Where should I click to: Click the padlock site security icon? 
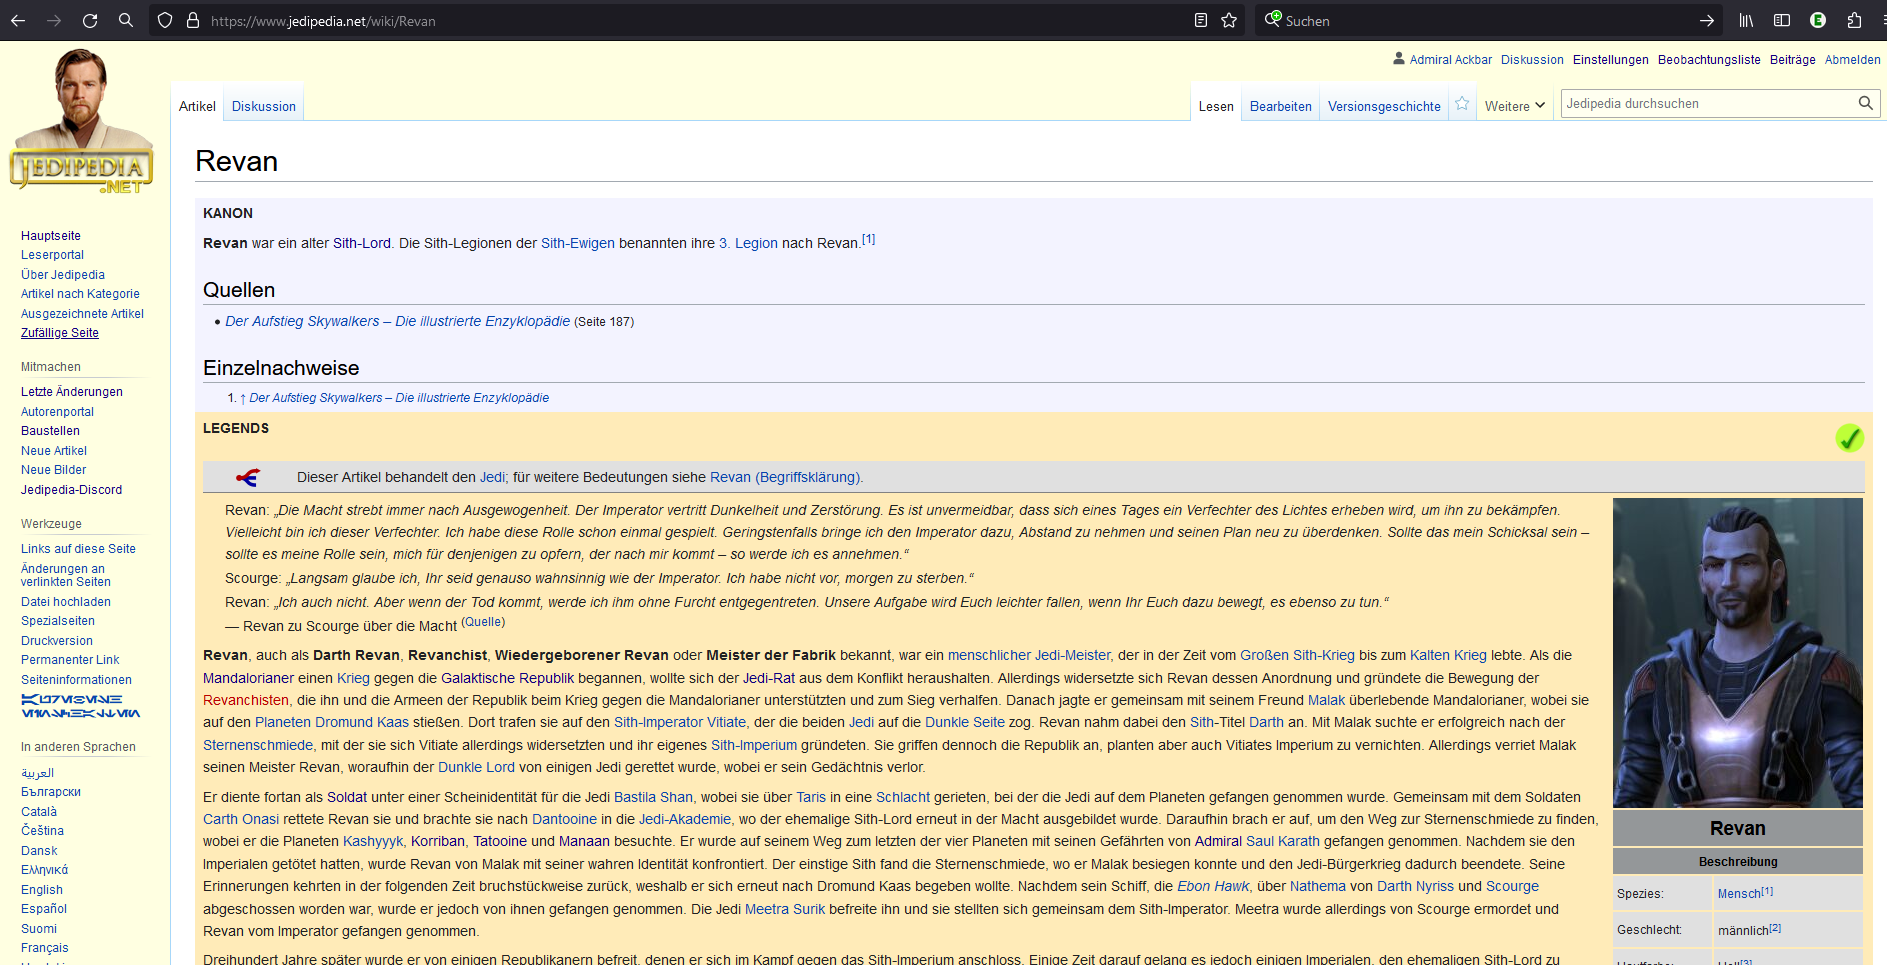tap(193, 20)
